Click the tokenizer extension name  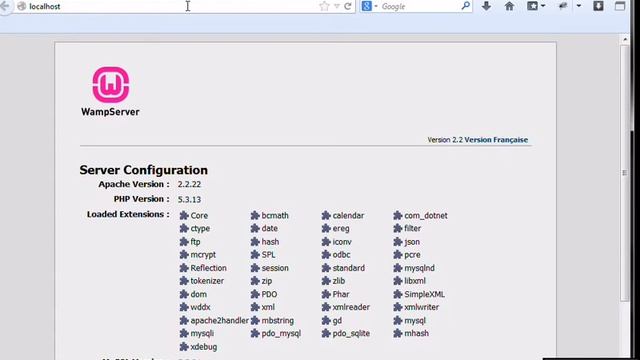[x=207, y=281]
